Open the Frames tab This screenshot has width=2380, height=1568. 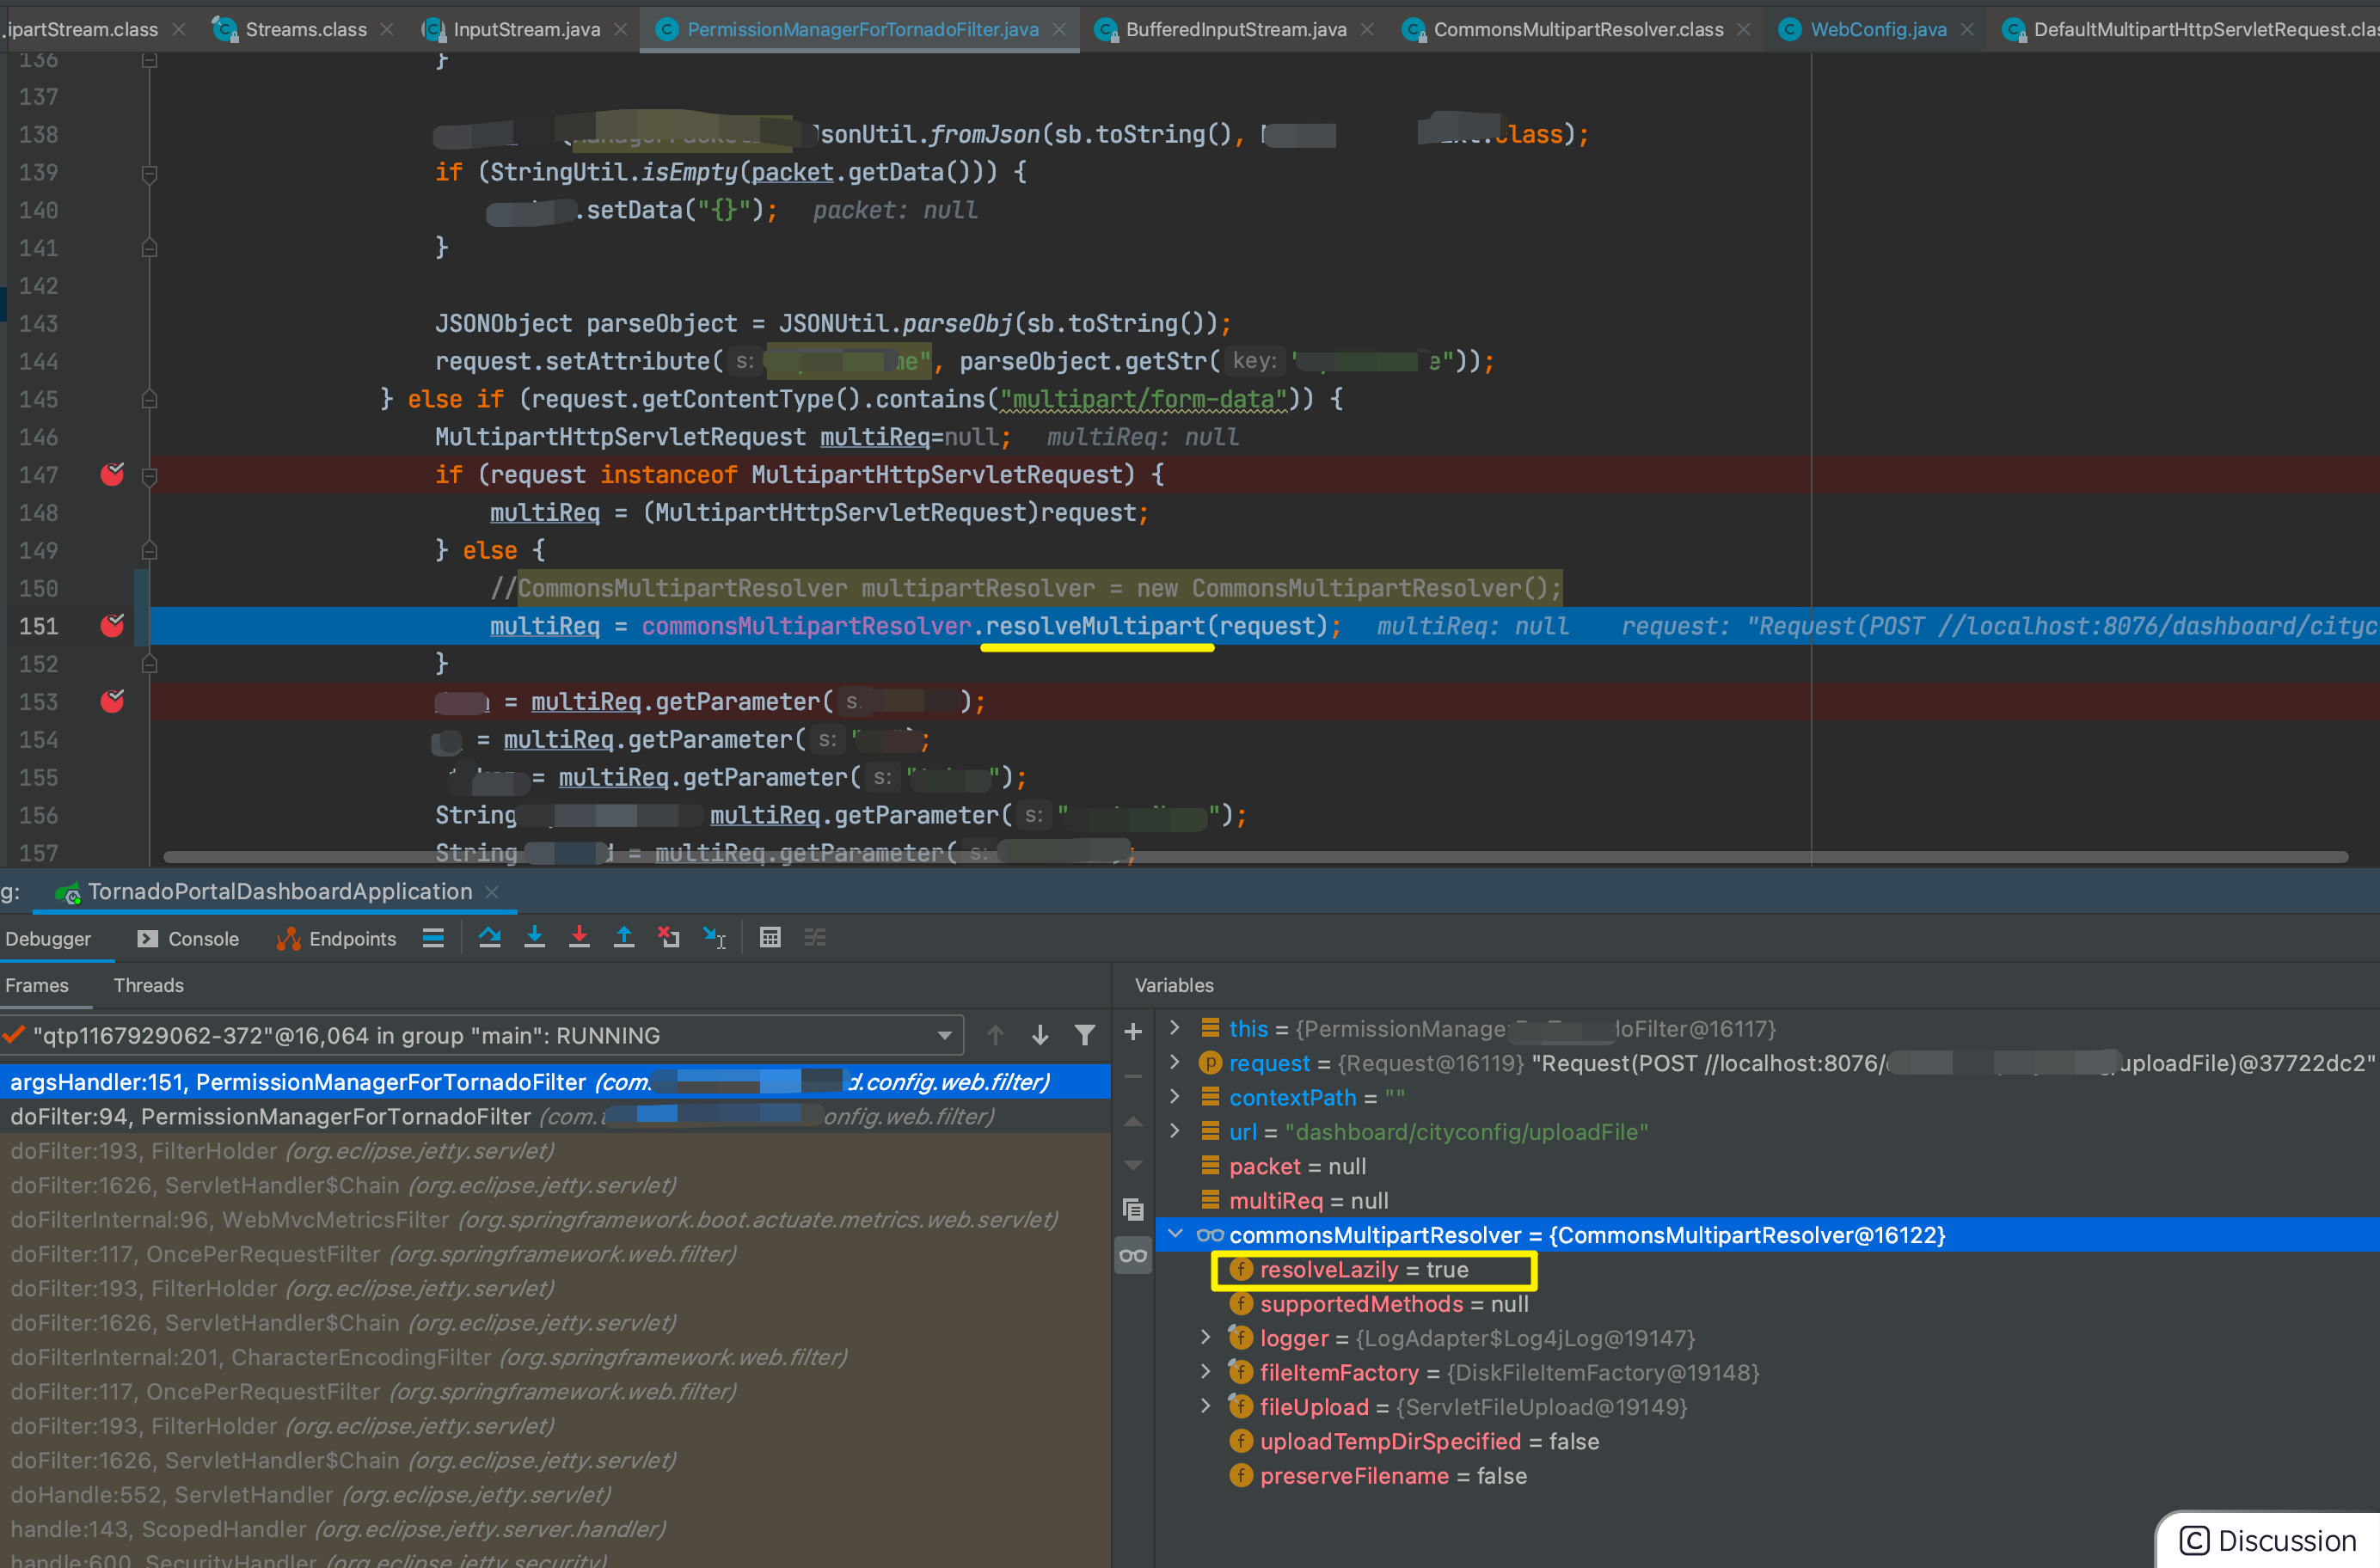click(37, 985)
